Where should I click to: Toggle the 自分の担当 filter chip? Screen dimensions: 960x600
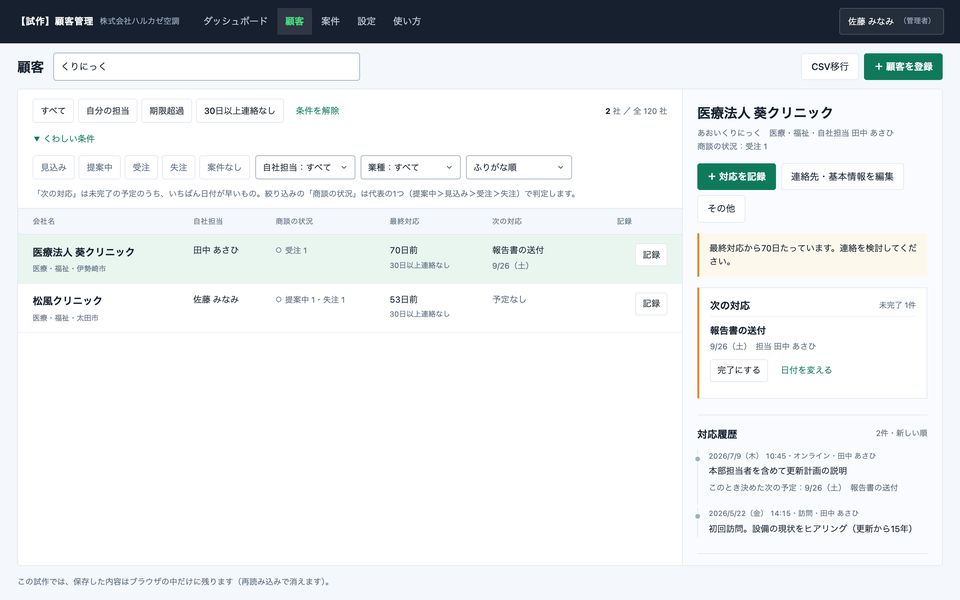(x=108, y=111)
